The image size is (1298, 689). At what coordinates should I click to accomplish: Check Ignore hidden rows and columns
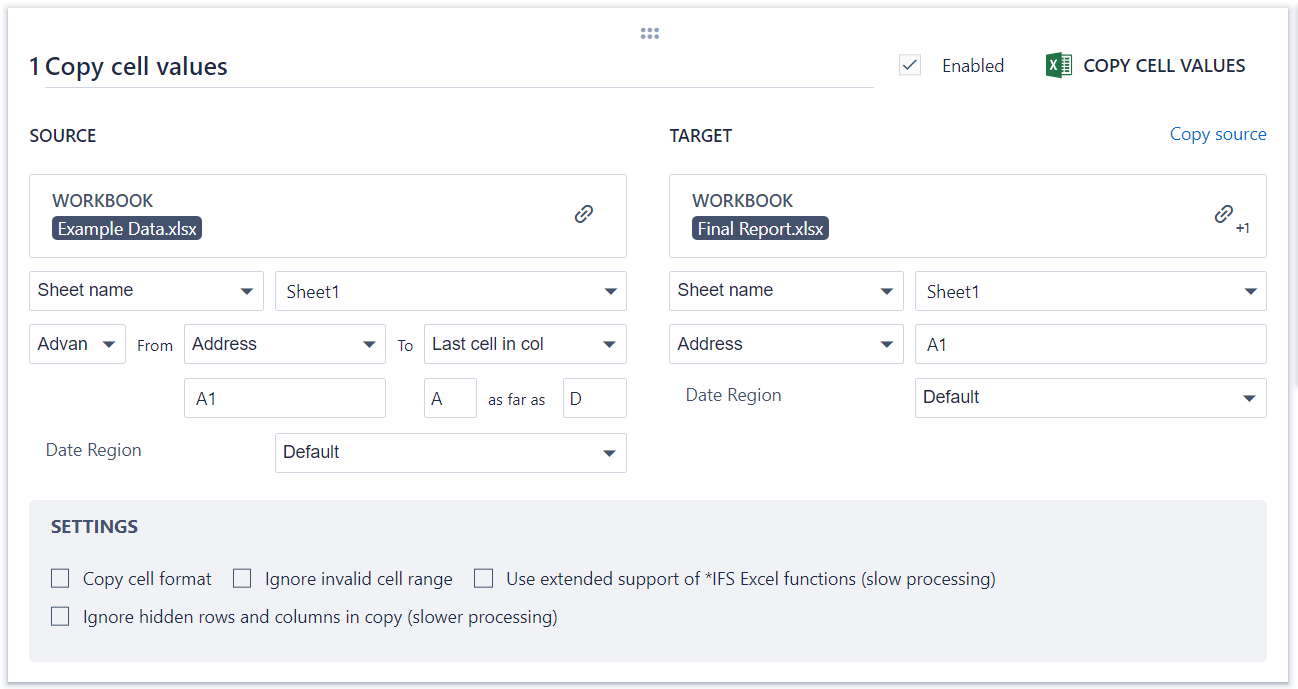[61, 617]
